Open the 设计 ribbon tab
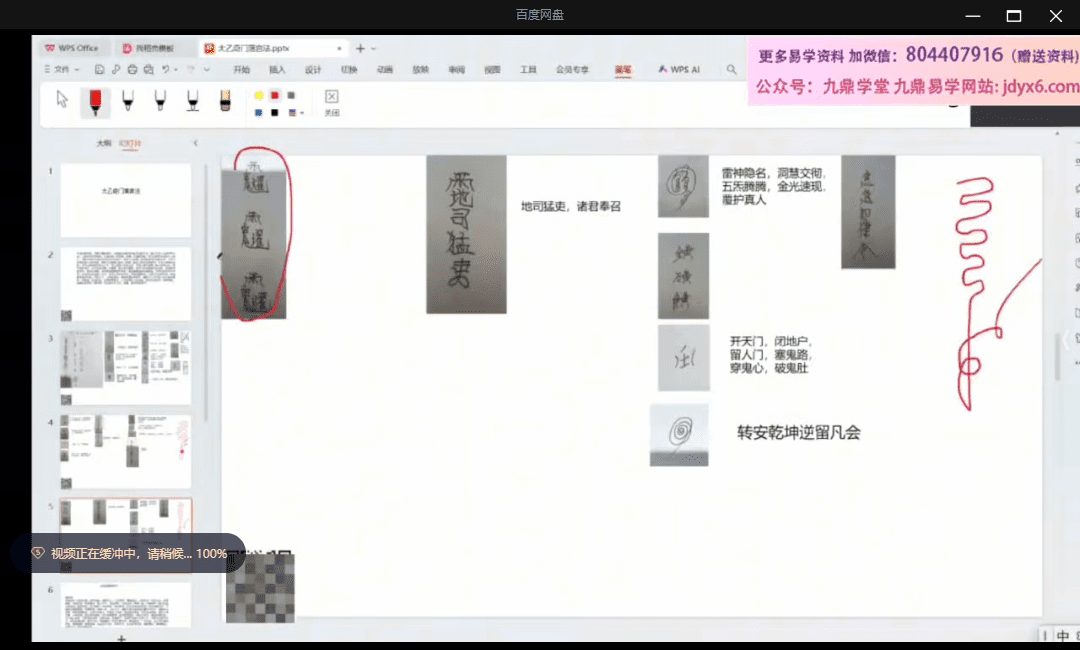 pos(313,70)
